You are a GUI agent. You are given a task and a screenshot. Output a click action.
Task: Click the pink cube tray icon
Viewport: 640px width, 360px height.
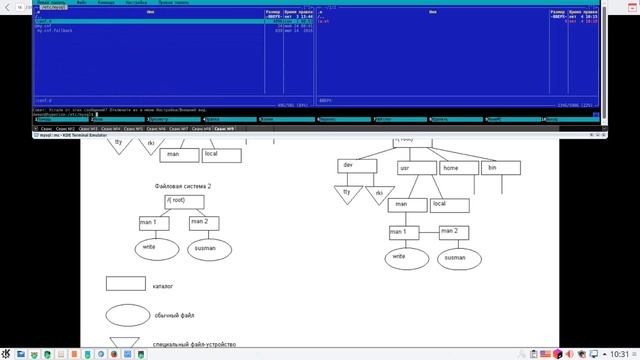tap(558, 354)
